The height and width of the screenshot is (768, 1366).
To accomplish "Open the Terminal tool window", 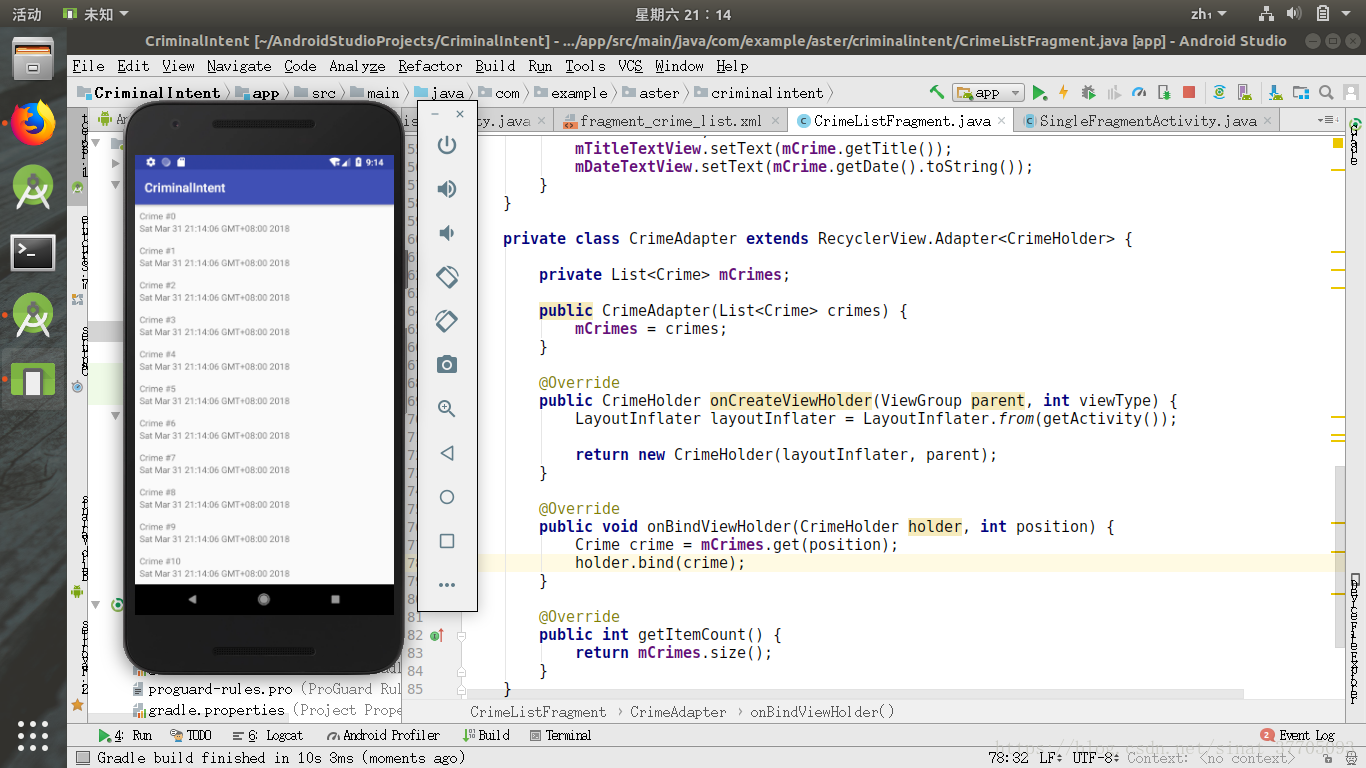I will click(560, 735).
